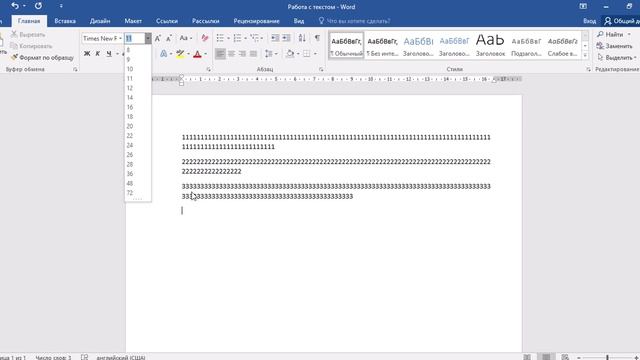Choose font size 14 from list
Viewport: 640px width, 360px height.
(x=138, y=98)
